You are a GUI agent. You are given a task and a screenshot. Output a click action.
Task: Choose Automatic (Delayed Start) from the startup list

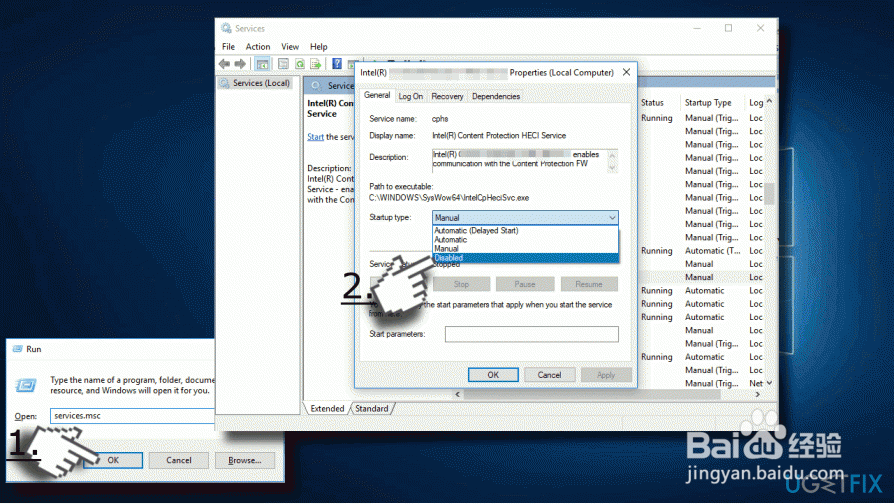(525, 230)
